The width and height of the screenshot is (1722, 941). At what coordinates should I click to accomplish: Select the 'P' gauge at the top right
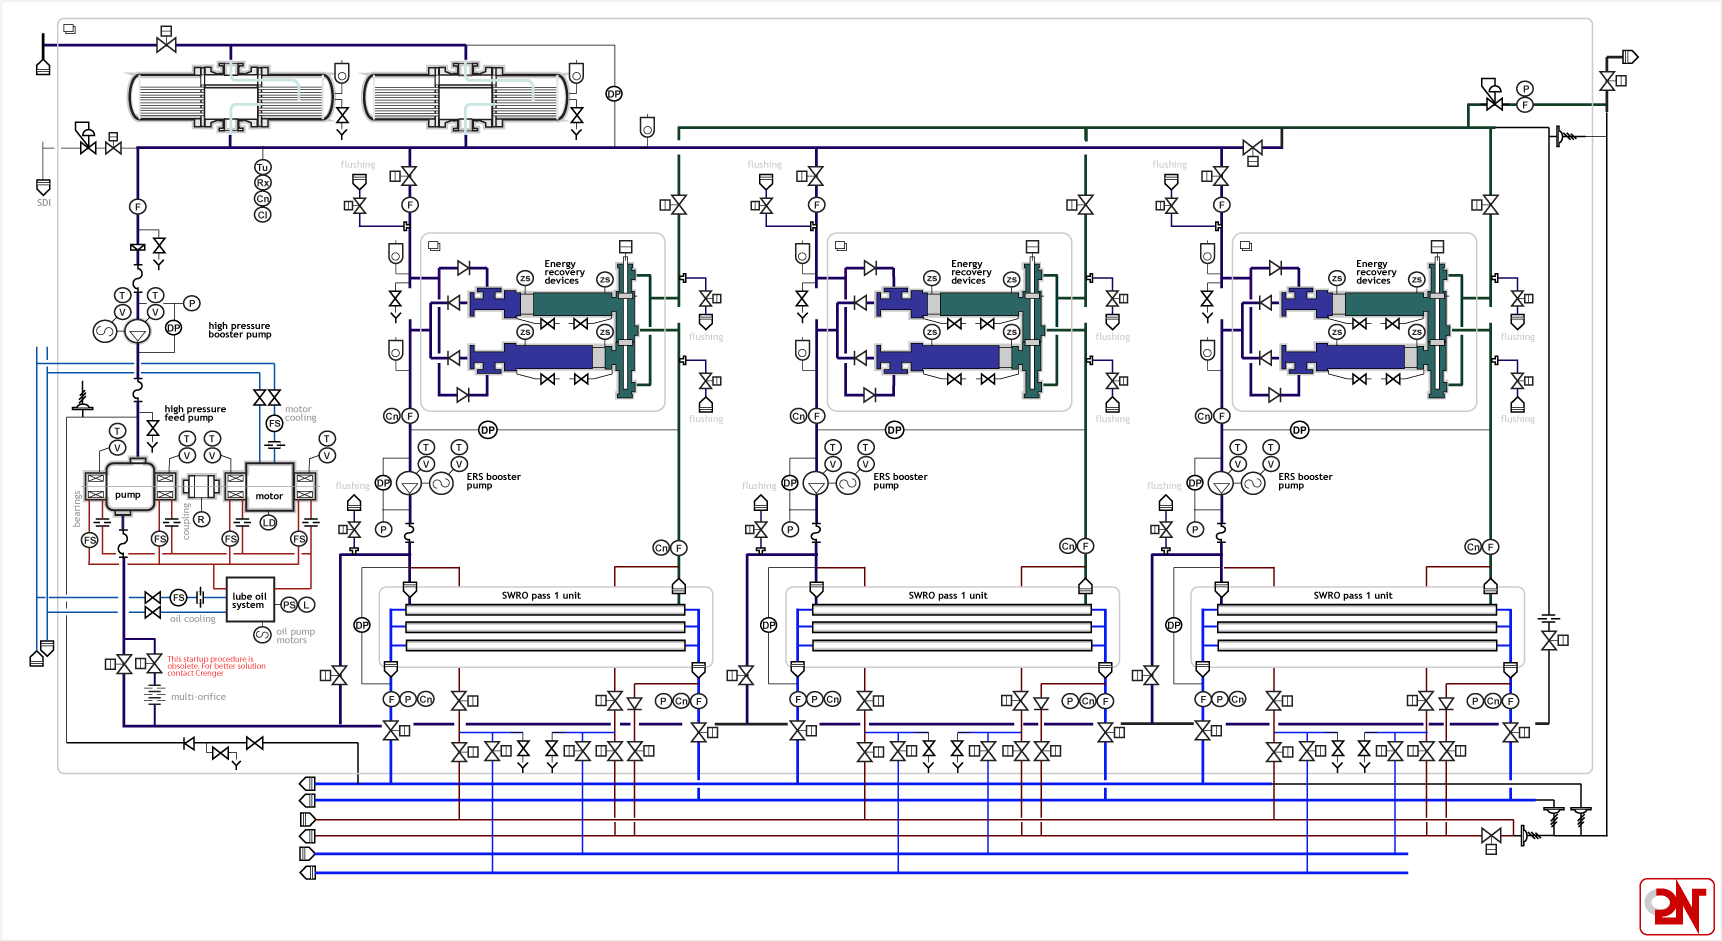point(1525,89)
